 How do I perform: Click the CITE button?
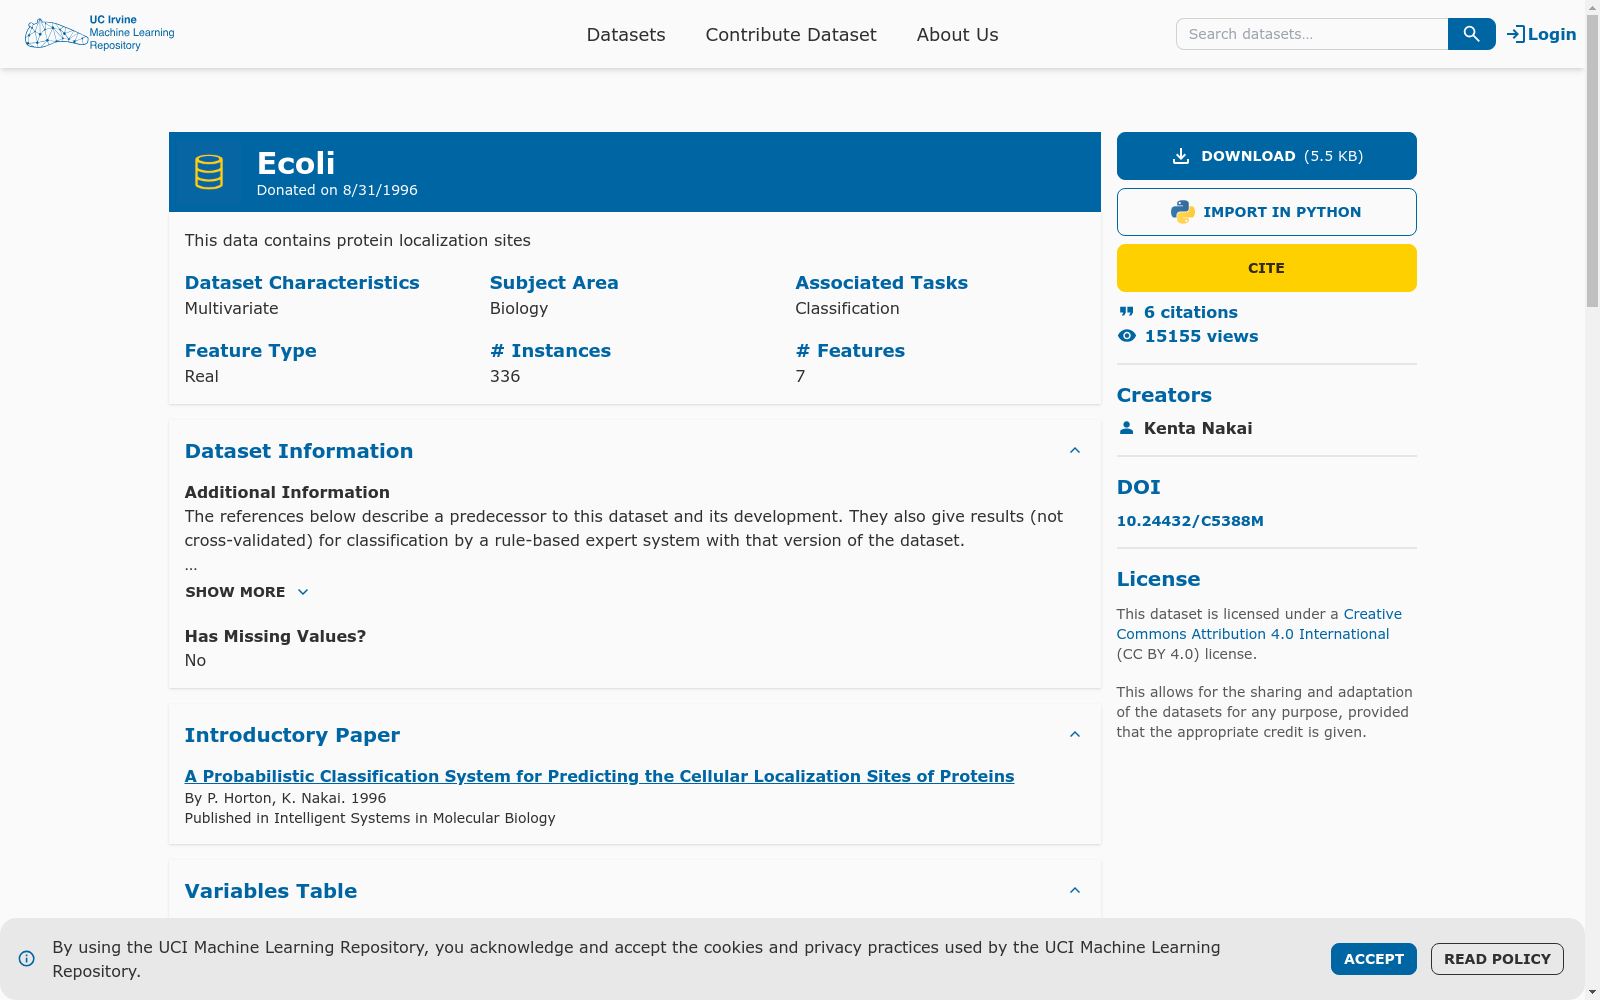coord(1266,267)
